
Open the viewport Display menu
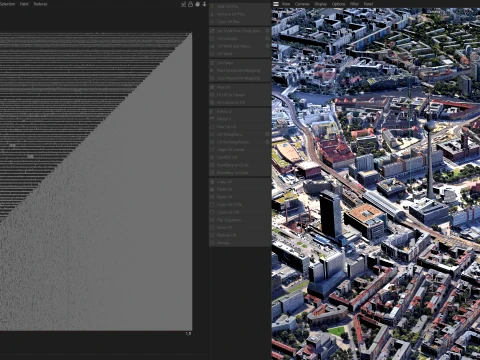click(x=321, y=4)
